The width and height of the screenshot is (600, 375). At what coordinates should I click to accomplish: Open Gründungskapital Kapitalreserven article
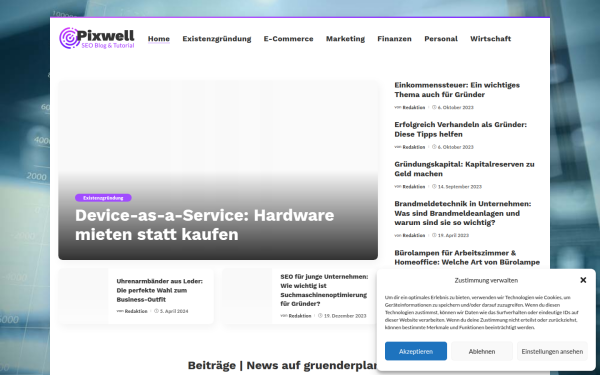[x=464, y=169]
